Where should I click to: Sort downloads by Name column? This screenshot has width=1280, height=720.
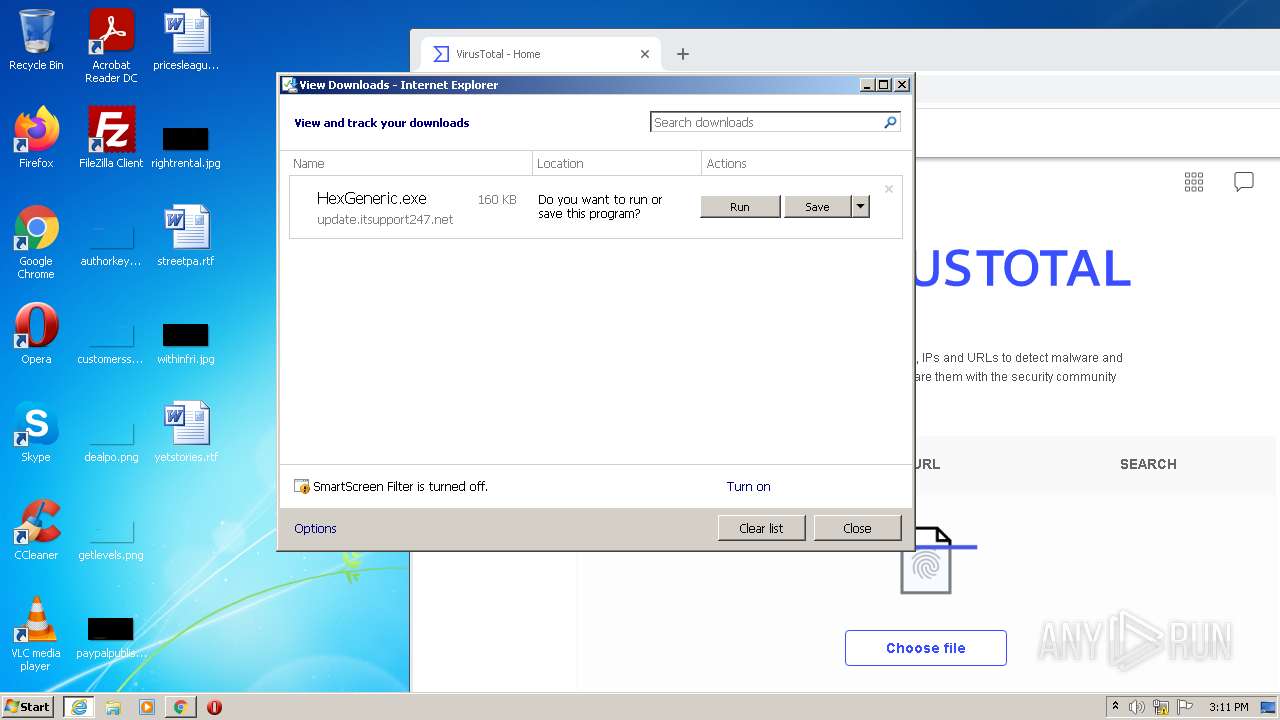pos(410,163)
